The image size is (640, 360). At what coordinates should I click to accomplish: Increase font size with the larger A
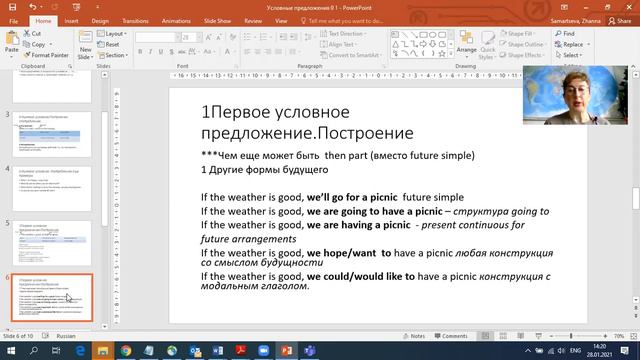coord(209,38)
